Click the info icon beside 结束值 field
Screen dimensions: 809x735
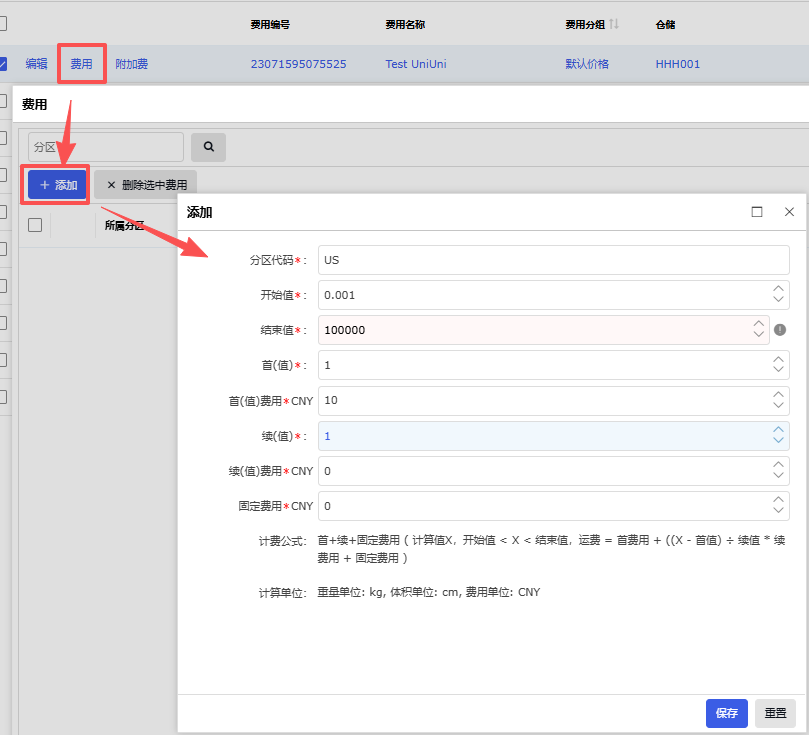pyautogui.click(x=780, y=329)
